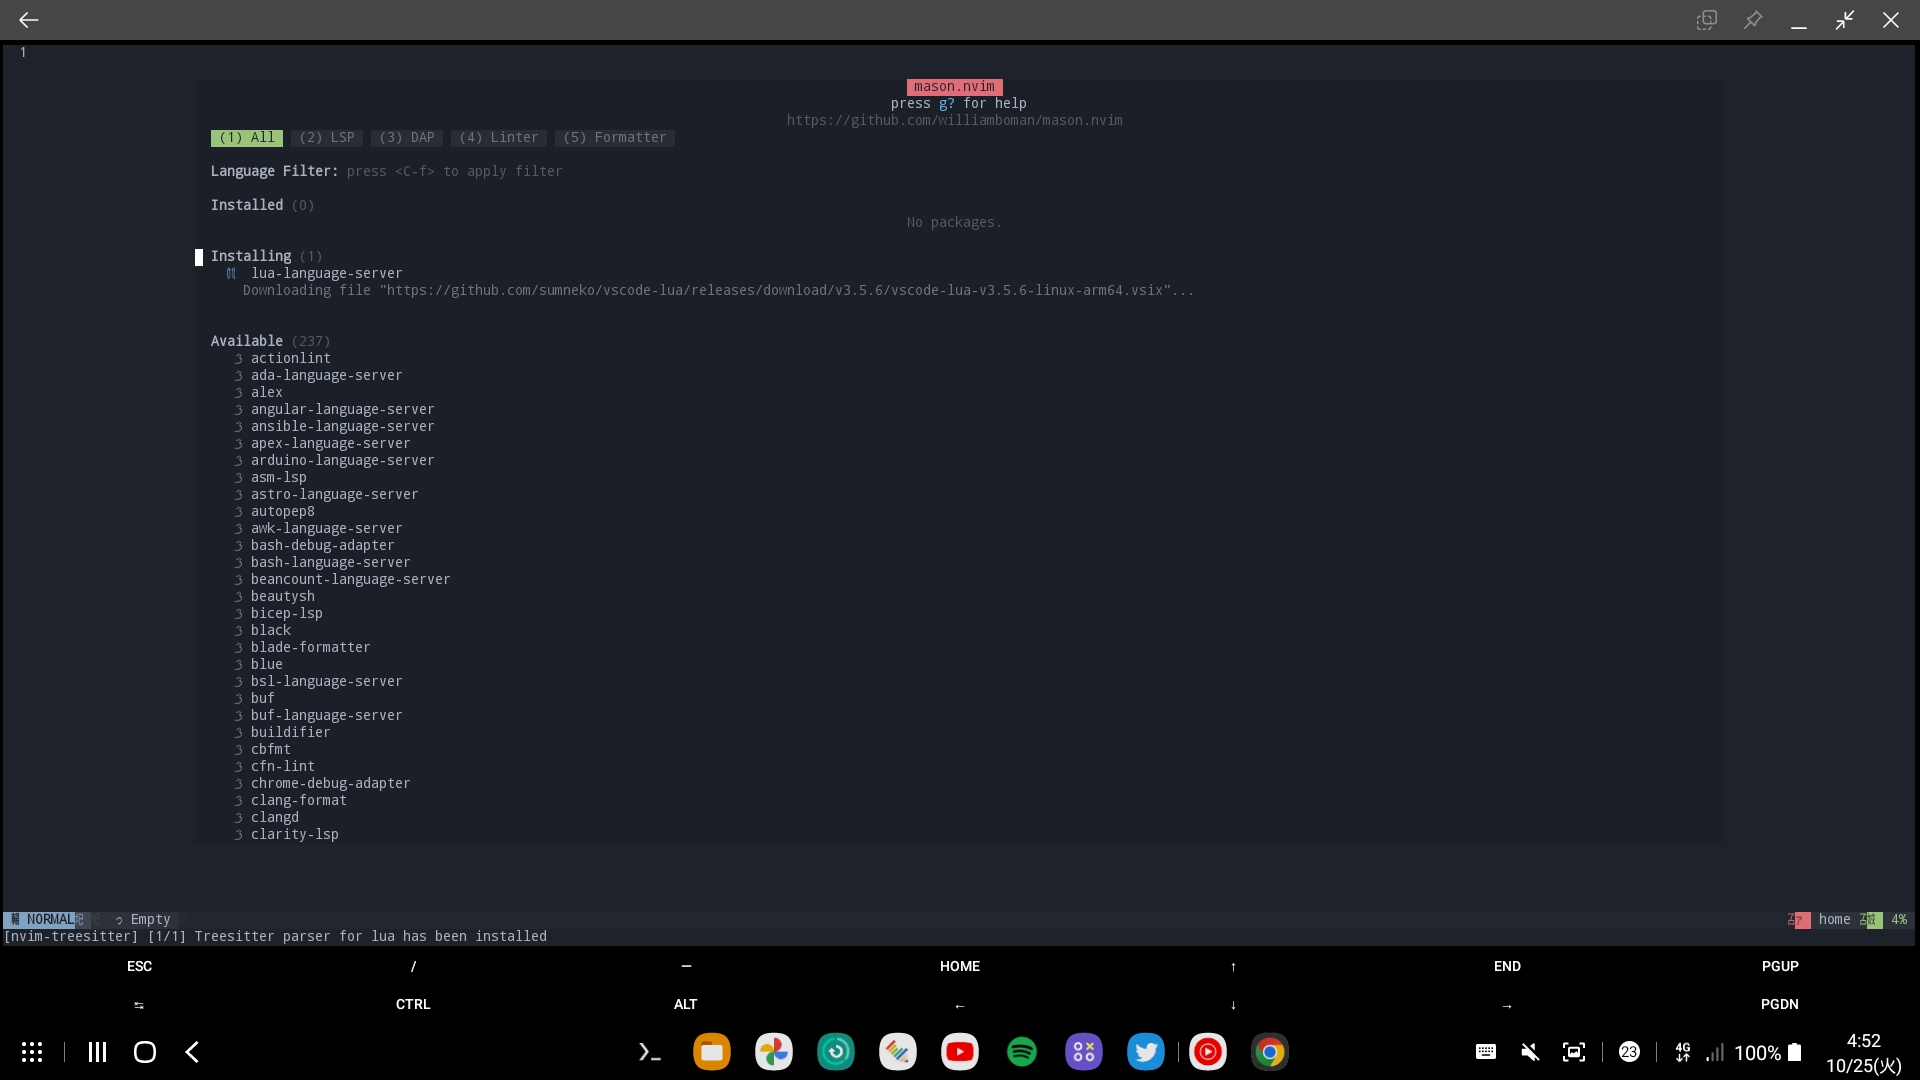The width and height of the screenshot is (1920, 1080).
Task: Switch to the (4) Linter filter tab
Action: click(498, 138)
